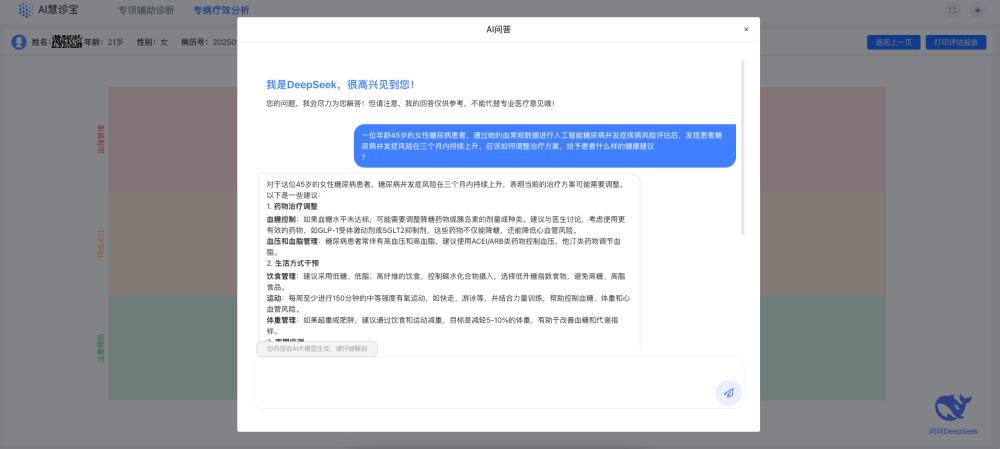The image size is (1000, 449).
Task: Click the 血糖控制 paragraph label
Action: 281,219
